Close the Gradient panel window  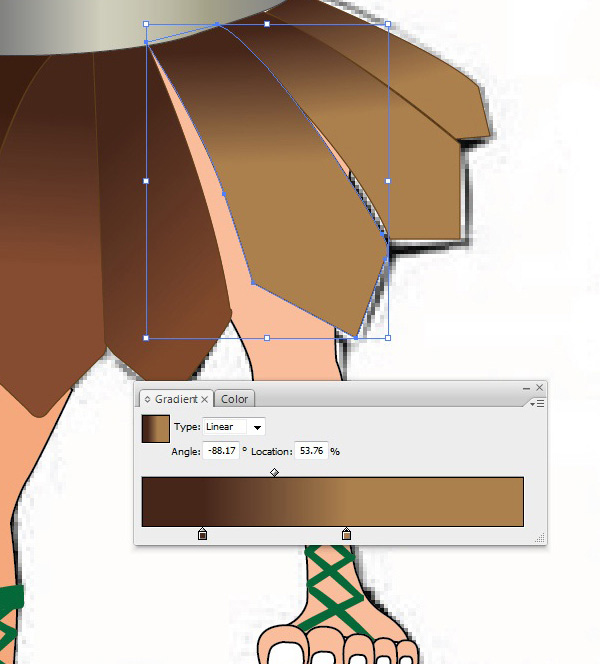[x=539, y=387]
